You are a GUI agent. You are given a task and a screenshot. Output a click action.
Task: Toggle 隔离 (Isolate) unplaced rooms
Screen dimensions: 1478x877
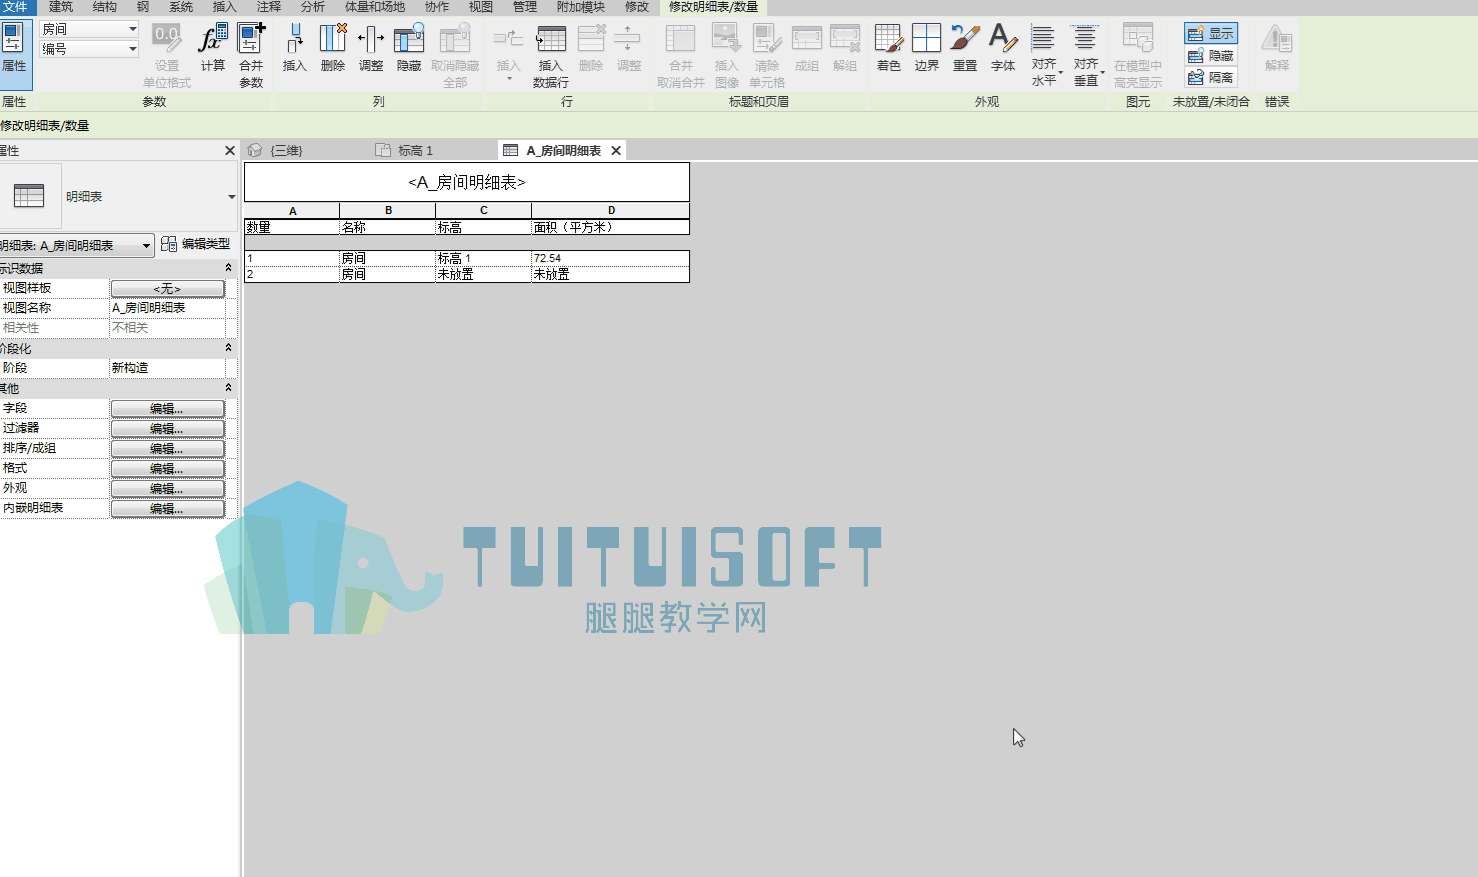tap(1211, 77)
